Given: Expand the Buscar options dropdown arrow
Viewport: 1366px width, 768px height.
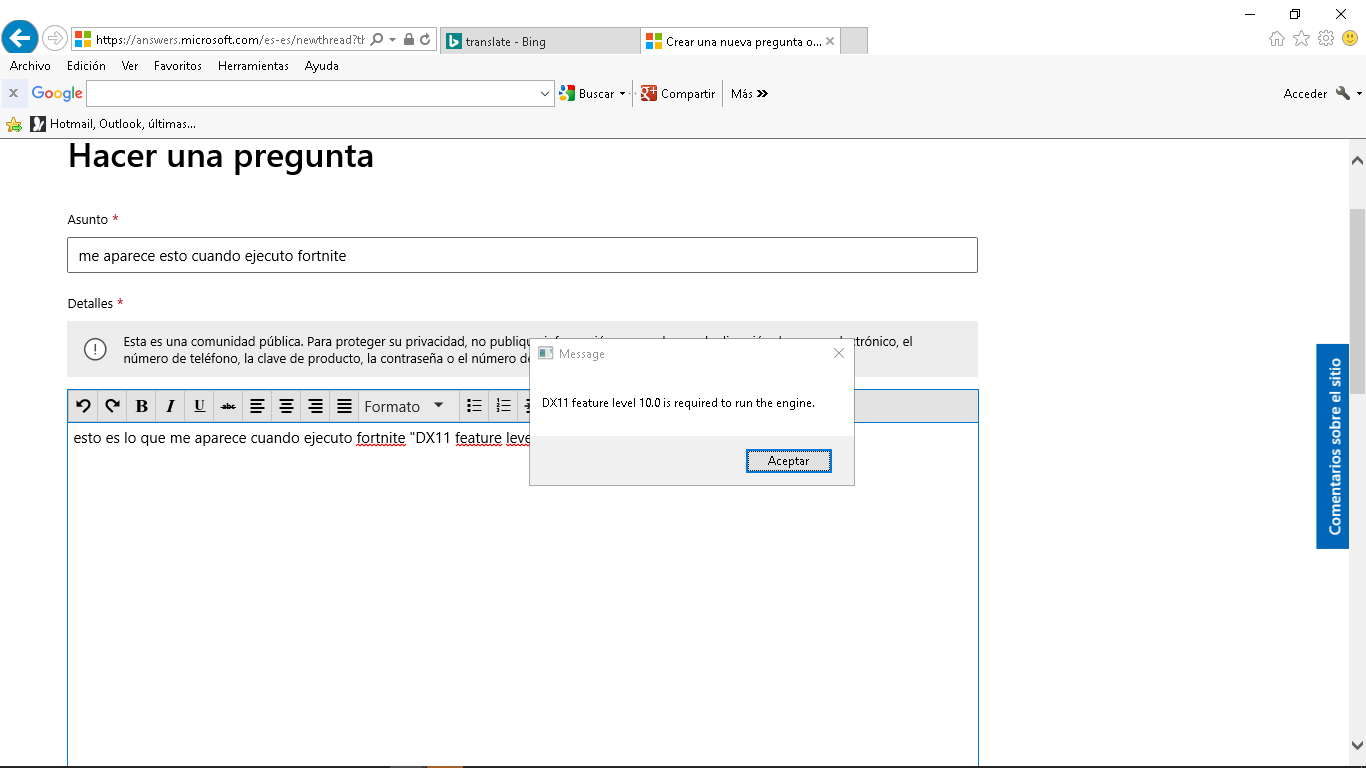Looking at the screenshot, I should (x=622, y=93).
